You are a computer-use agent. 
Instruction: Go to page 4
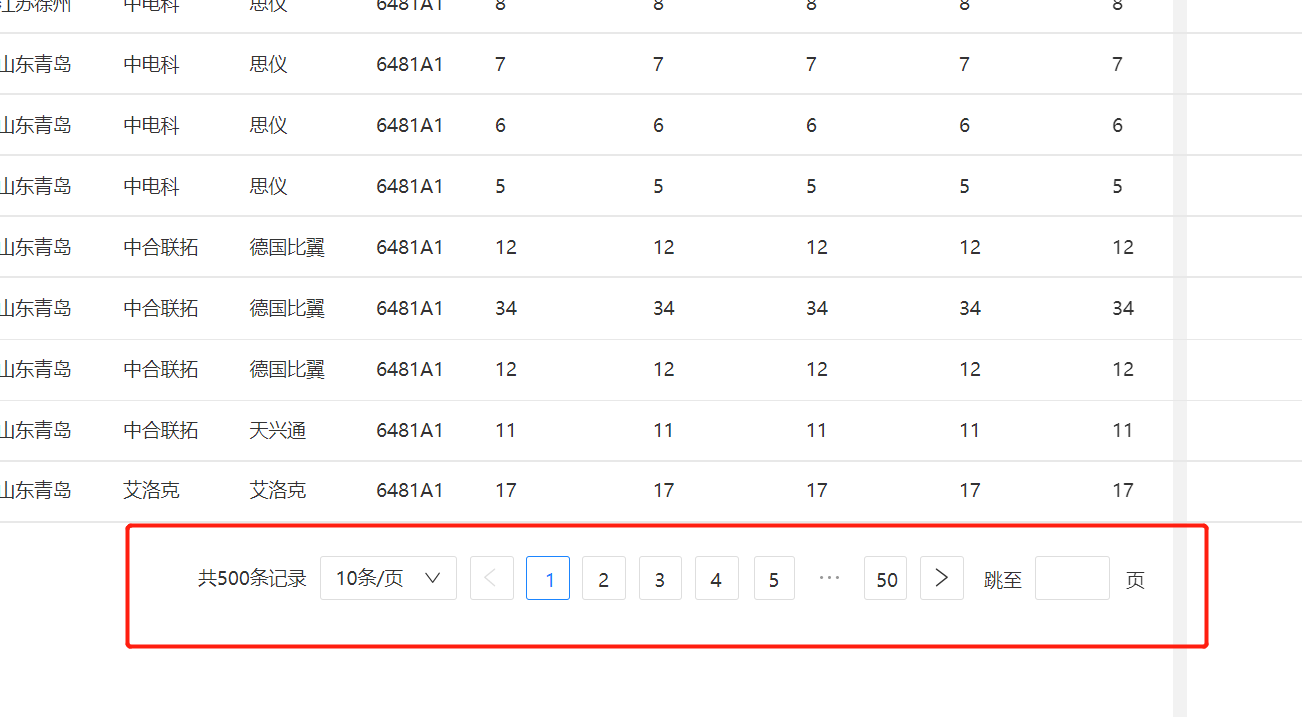[716, 578]
